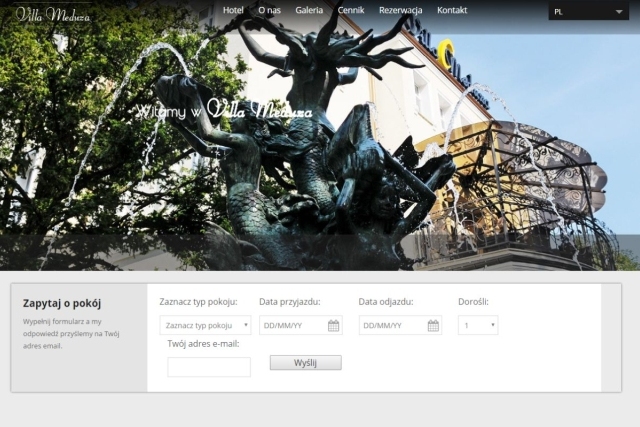Open the departure date calendar icon
Viewport: 640px width, 427px height.
(433, 325)
